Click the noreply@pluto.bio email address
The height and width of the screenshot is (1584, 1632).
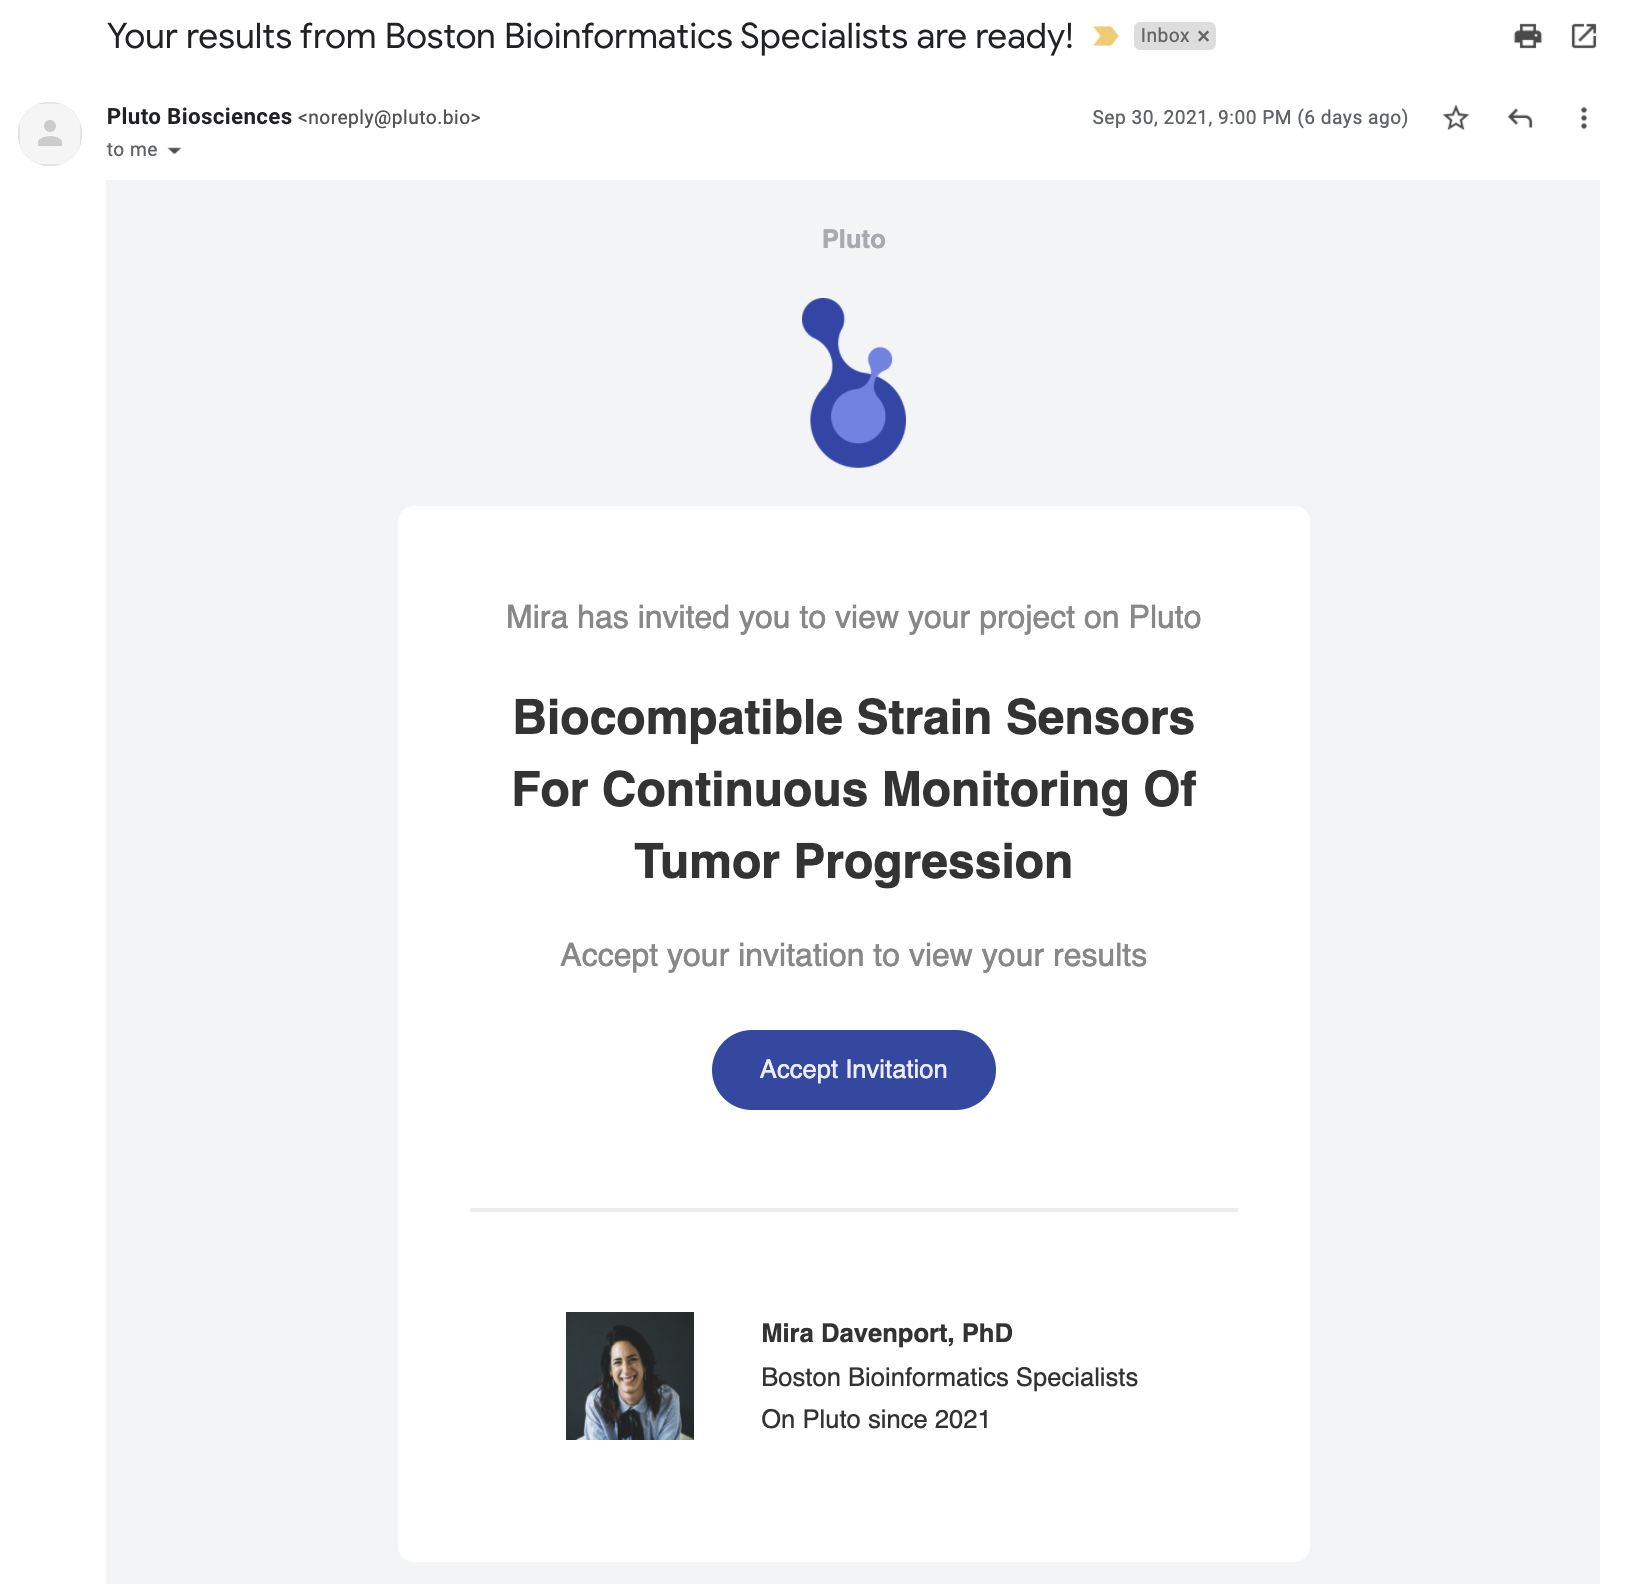(389, 118)
